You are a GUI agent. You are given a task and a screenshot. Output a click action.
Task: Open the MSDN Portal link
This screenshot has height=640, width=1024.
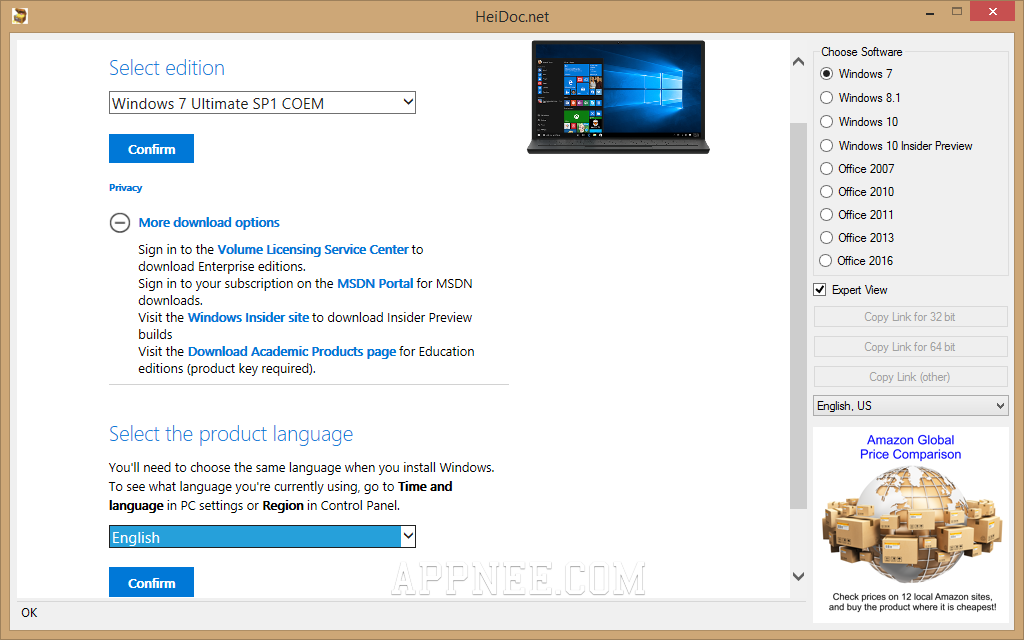coord(375,283)
